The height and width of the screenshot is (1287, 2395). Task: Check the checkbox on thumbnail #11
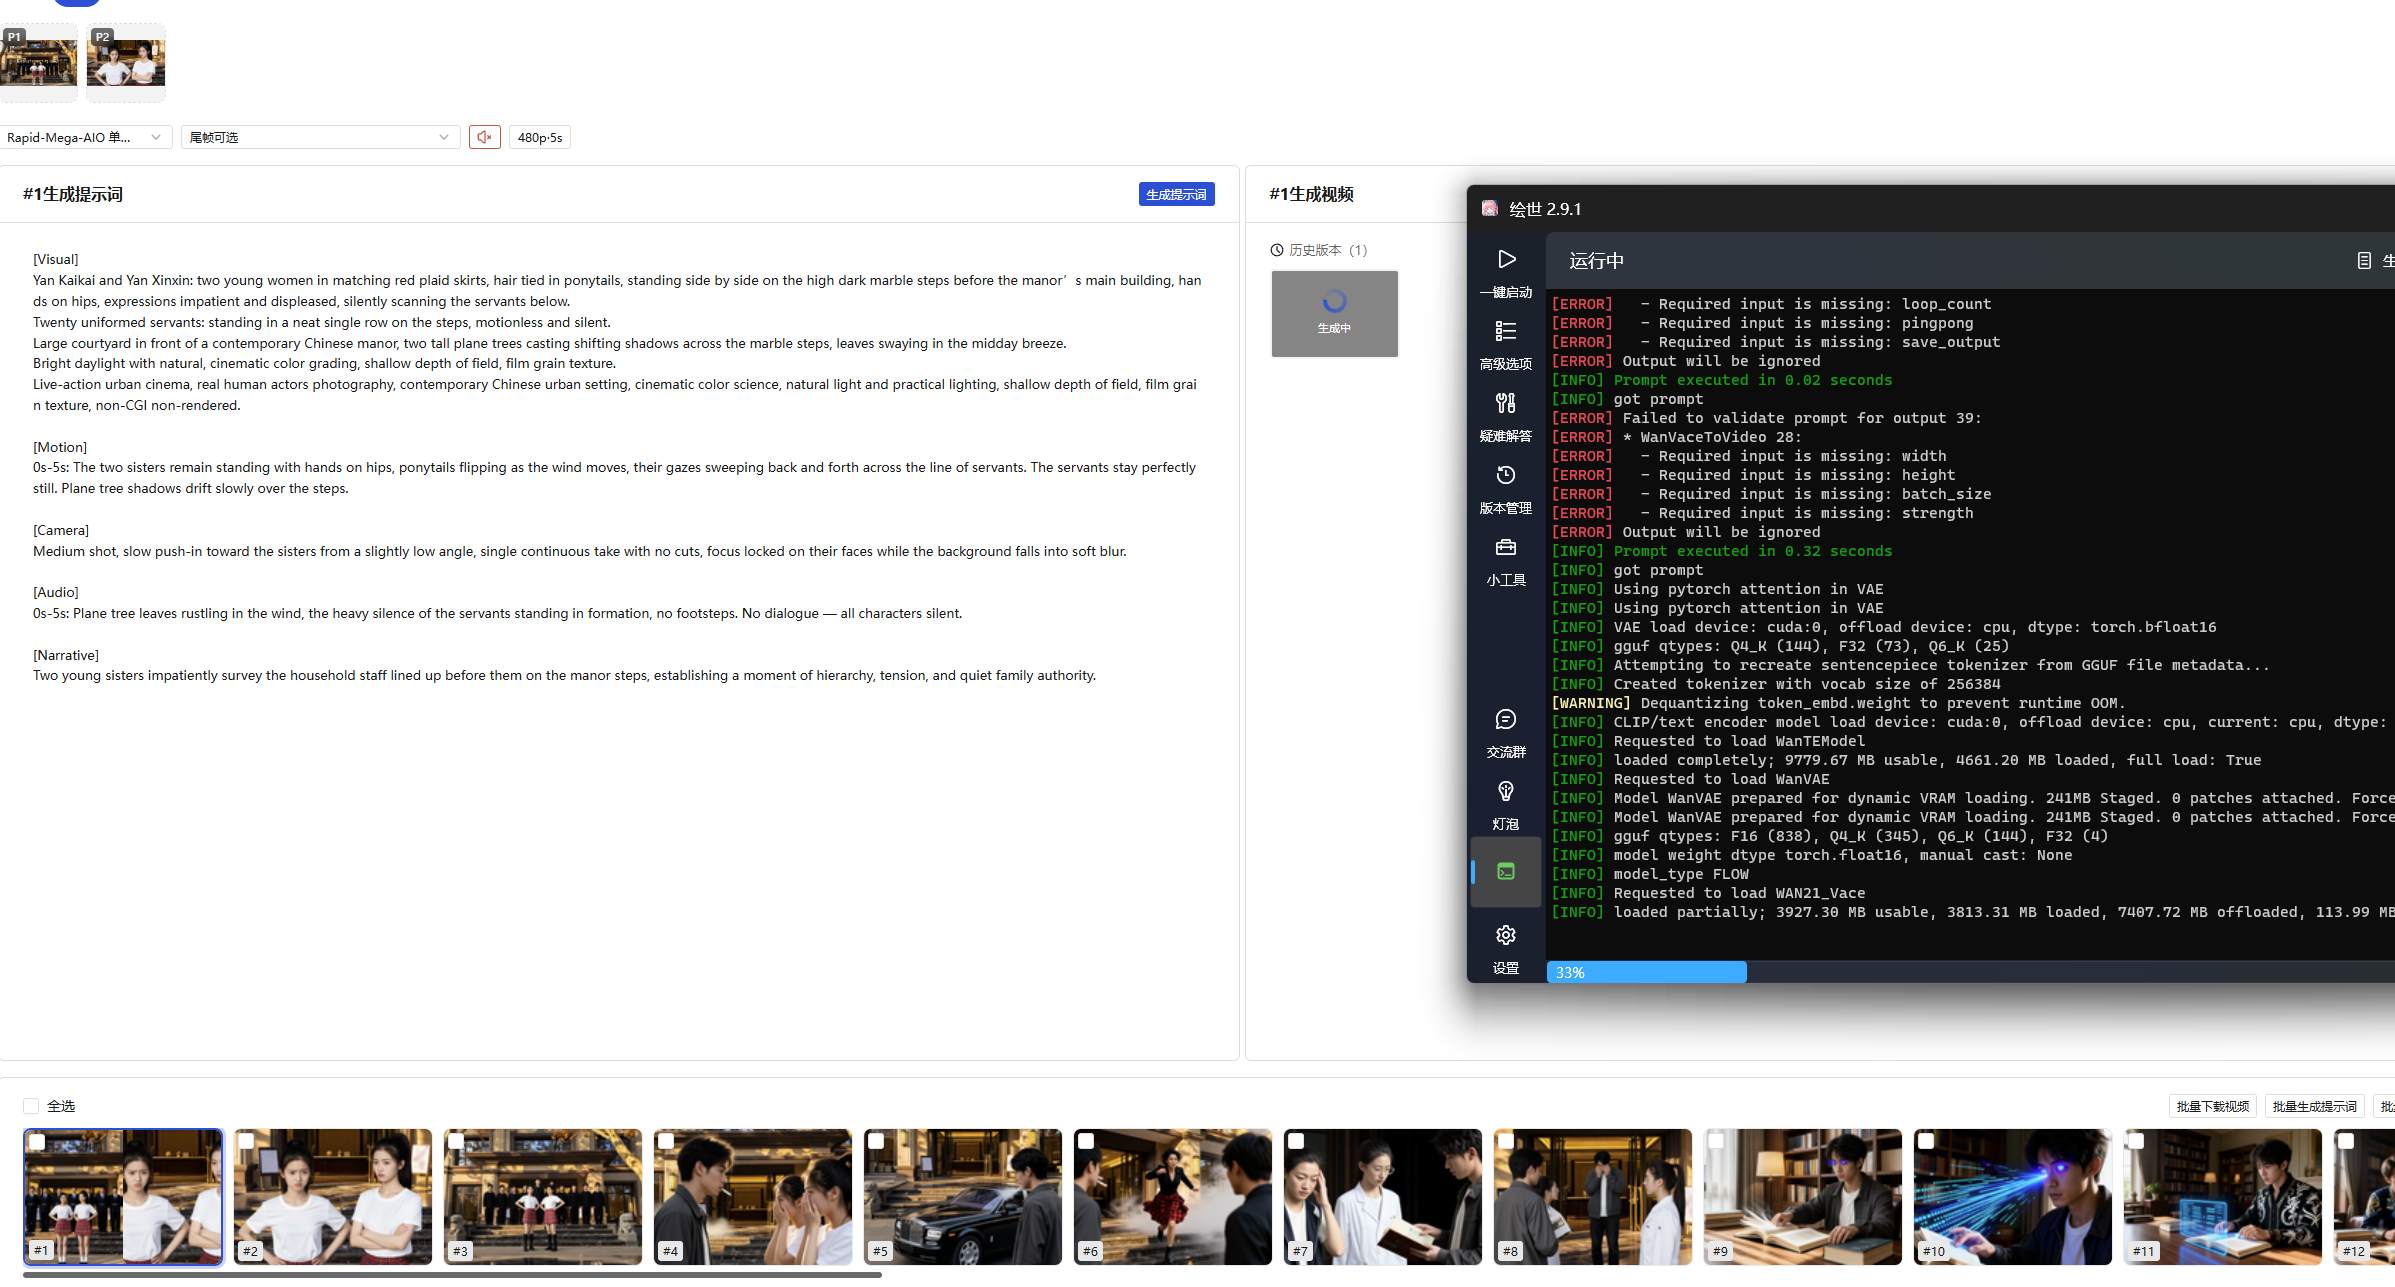2137,1141
